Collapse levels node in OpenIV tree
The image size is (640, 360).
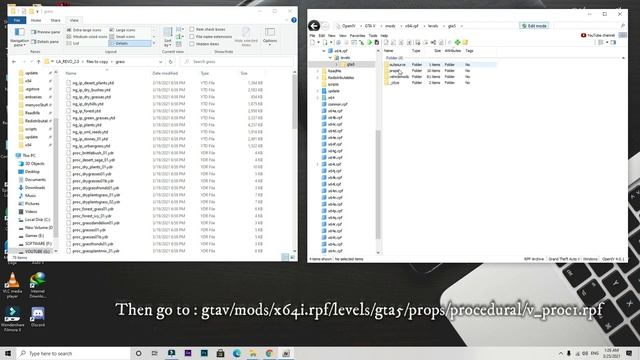coord(330,58)
